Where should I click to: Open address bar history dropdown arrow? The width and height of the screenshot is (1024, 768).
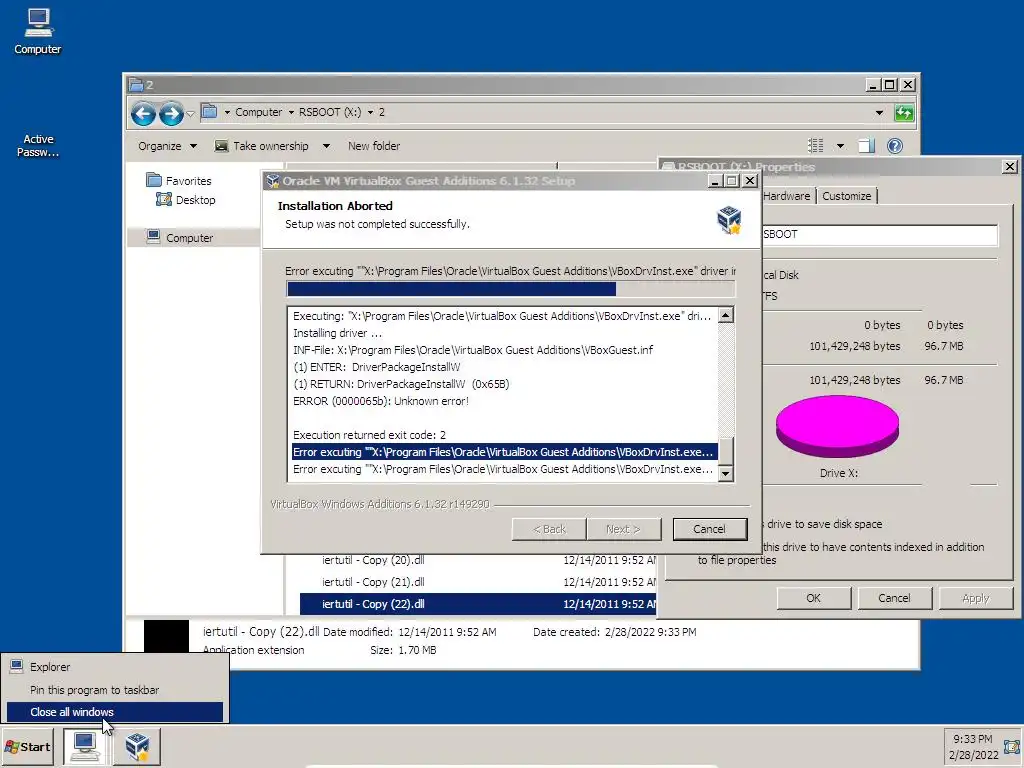(x=879, y=112)
